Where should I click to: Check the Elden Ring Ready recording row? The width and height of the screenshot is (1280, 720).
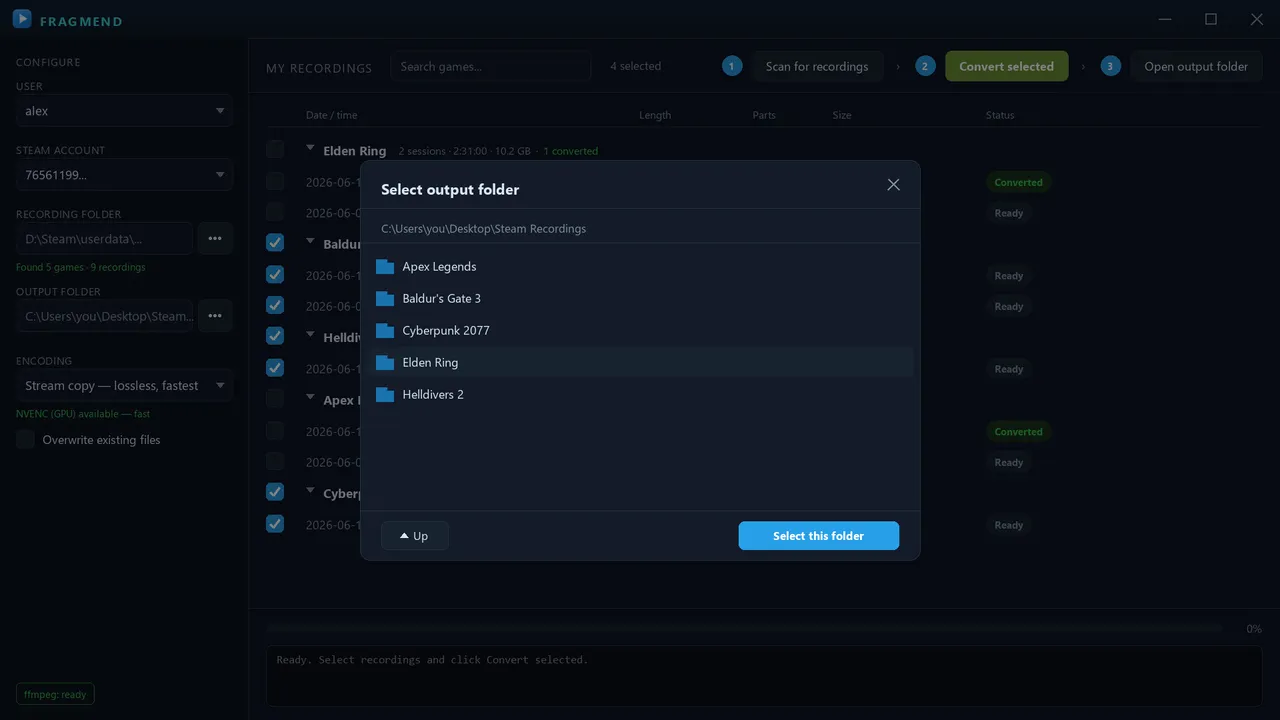click(x=275, y=212)
